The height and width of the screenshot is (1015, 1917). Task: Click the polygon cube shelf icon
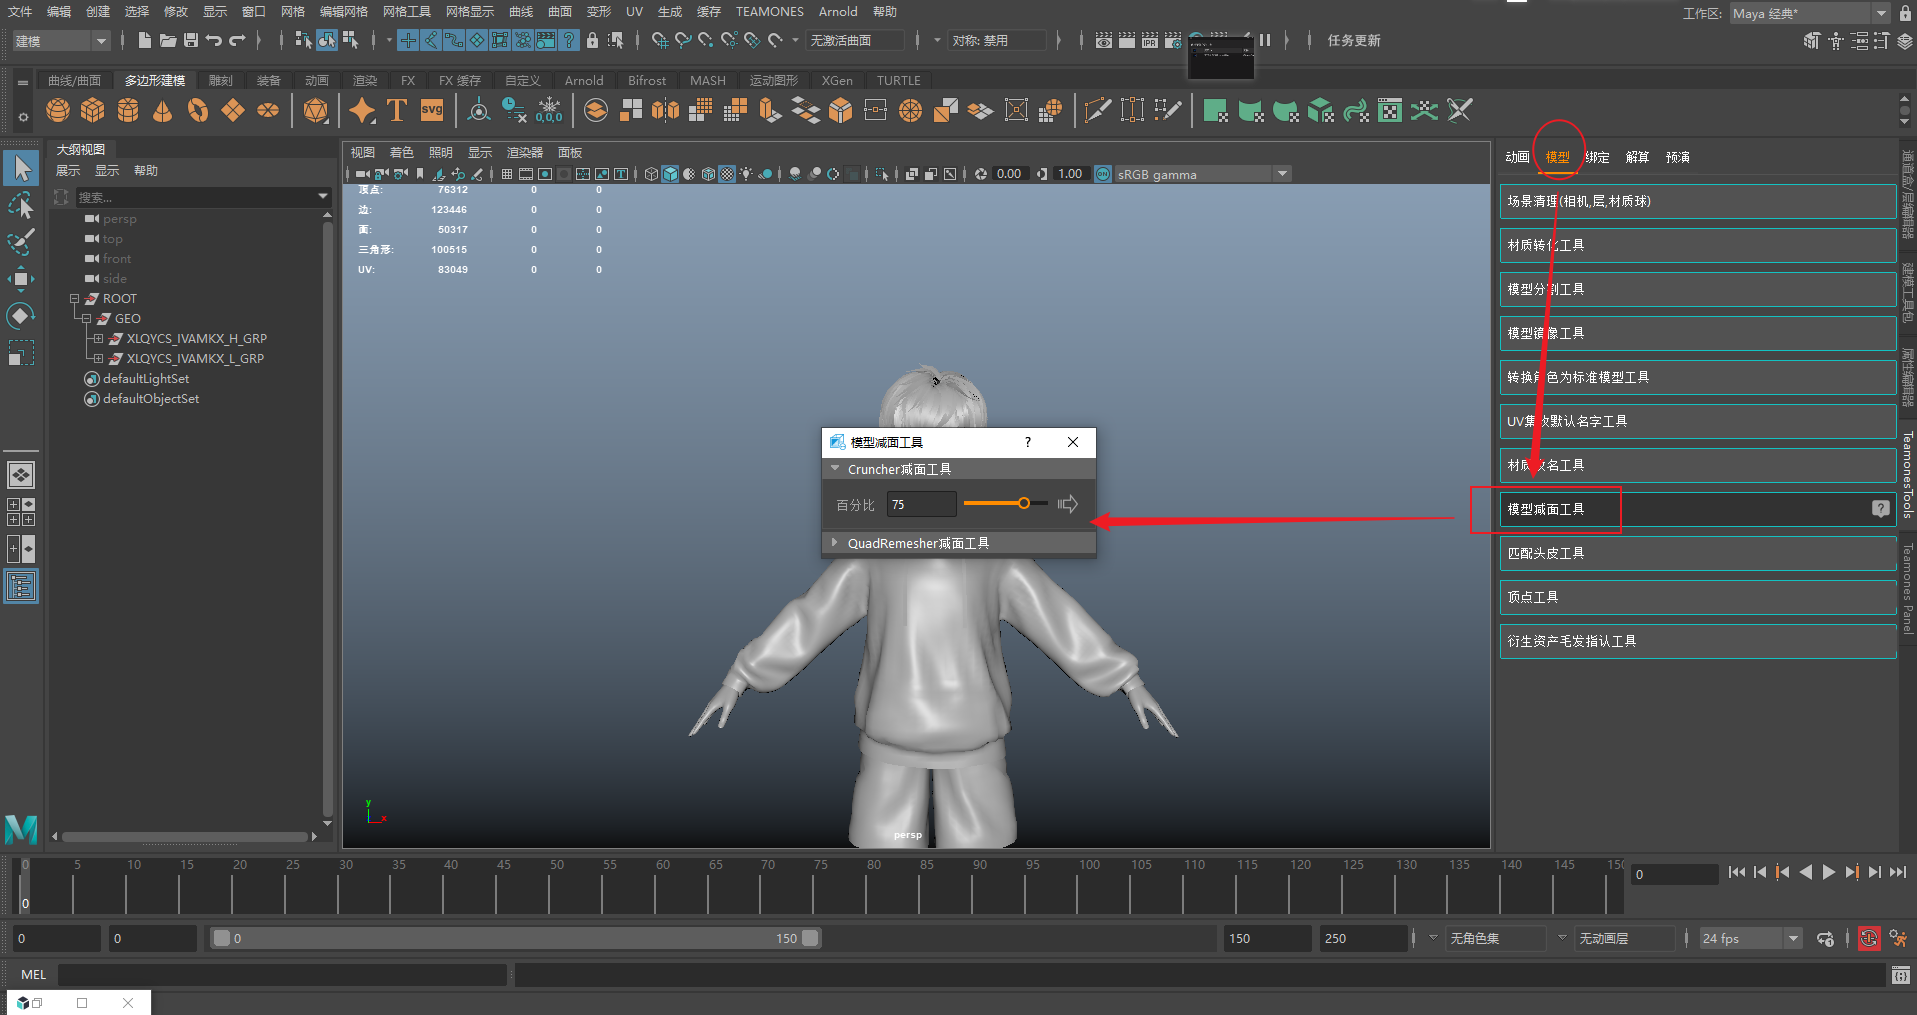(x=93, y=110)
